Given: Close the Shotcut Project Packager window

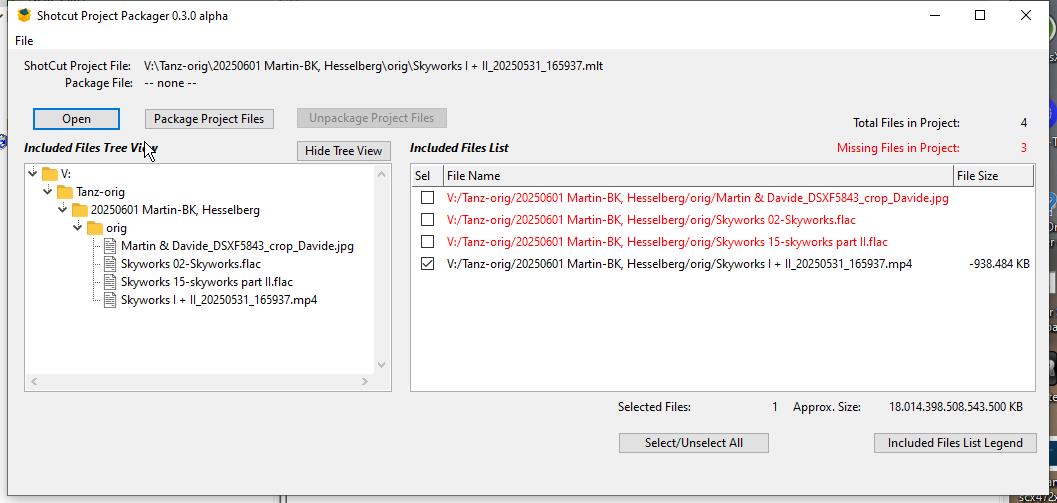Looking at the screenshot, I should tap(1025, 16).
